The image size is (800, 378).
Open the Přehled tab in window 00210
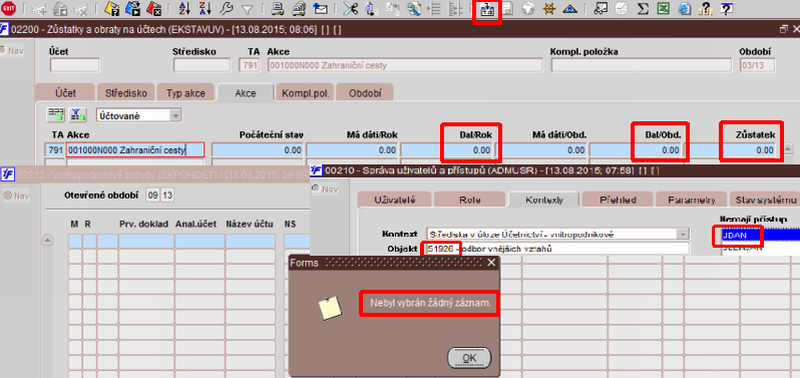point(618,199)
